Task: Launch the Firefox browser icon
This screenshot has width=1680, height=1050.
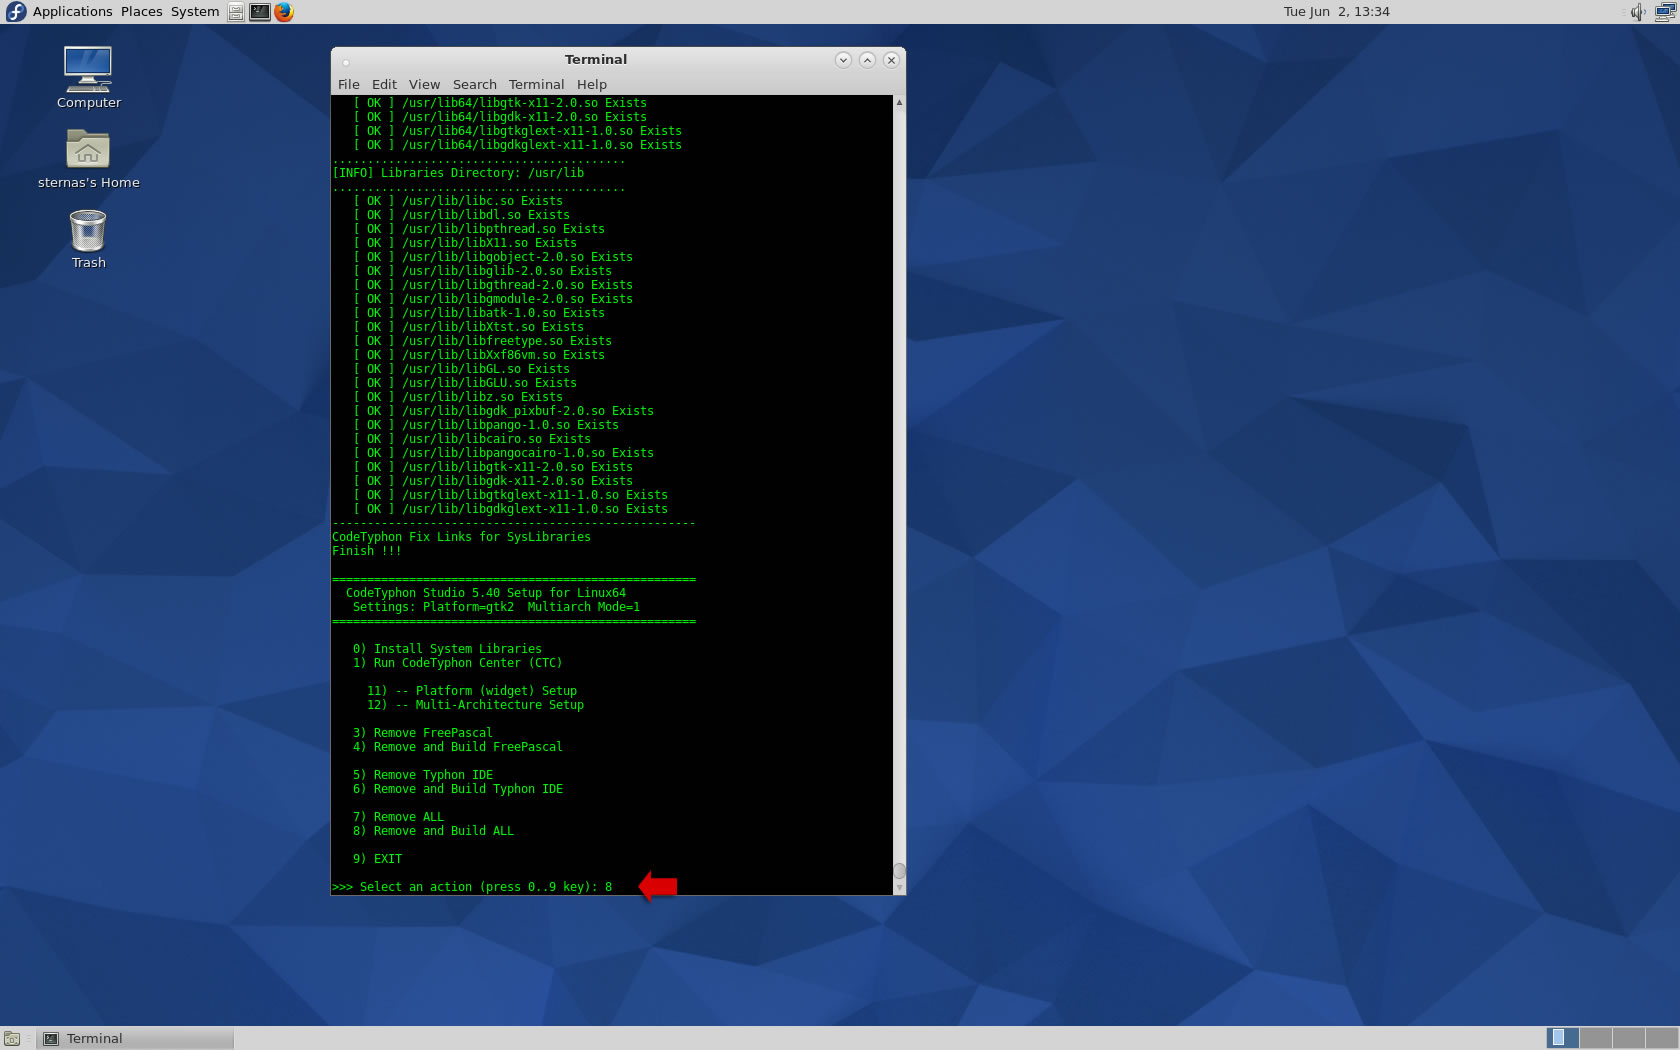Action: tap(284, 12)
